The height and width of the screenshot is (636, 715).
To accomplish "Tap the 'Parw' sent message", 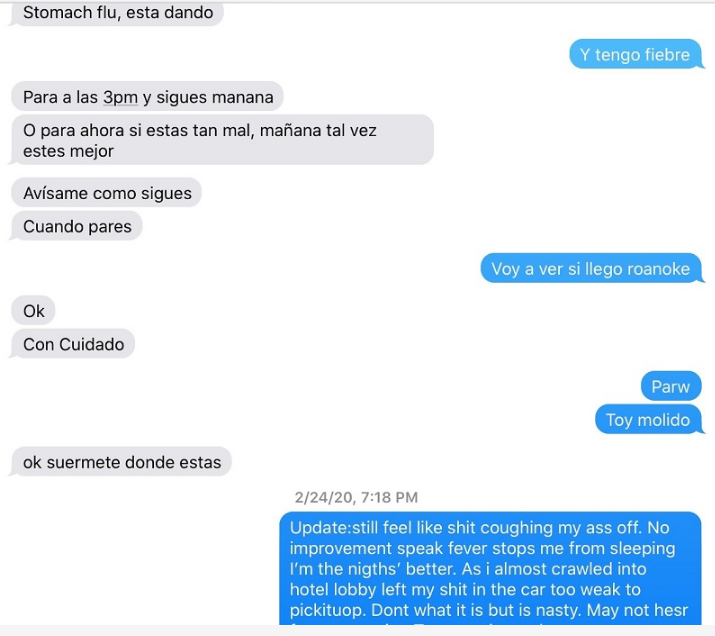I will point(671,387).
